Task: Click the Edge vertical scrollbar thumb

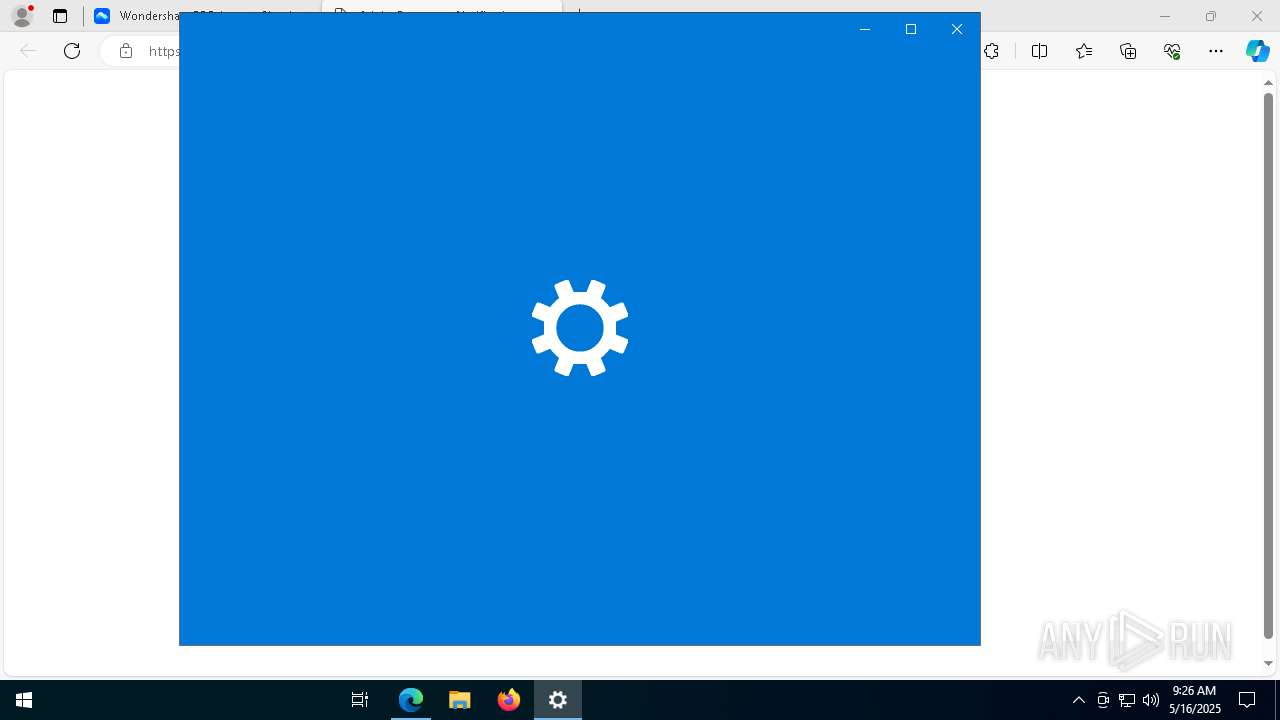Action: 1268,365
